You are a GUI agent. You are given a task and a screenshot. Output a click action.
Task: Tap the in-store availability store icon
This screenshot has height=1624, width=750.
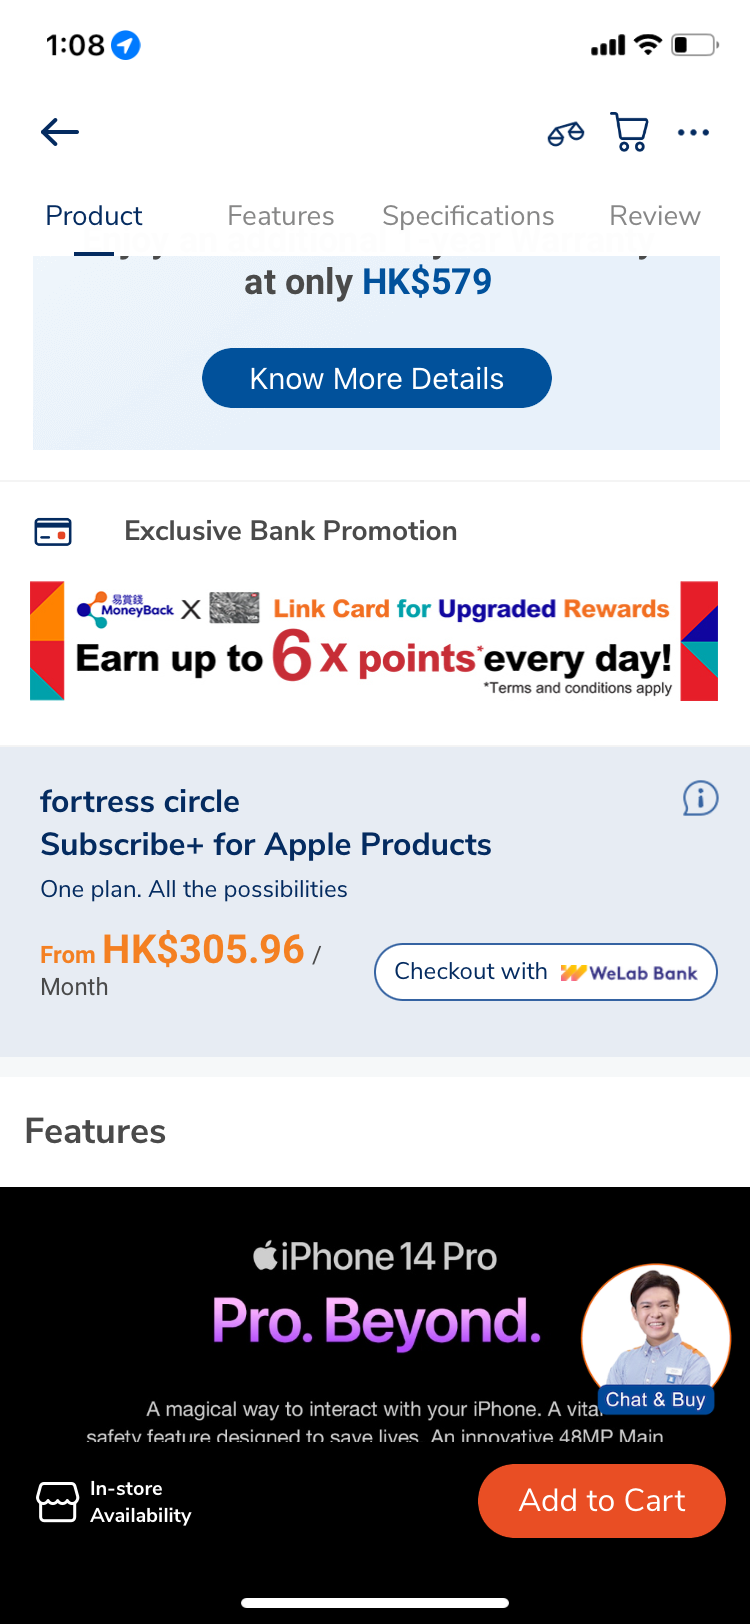pos(57,1500)
